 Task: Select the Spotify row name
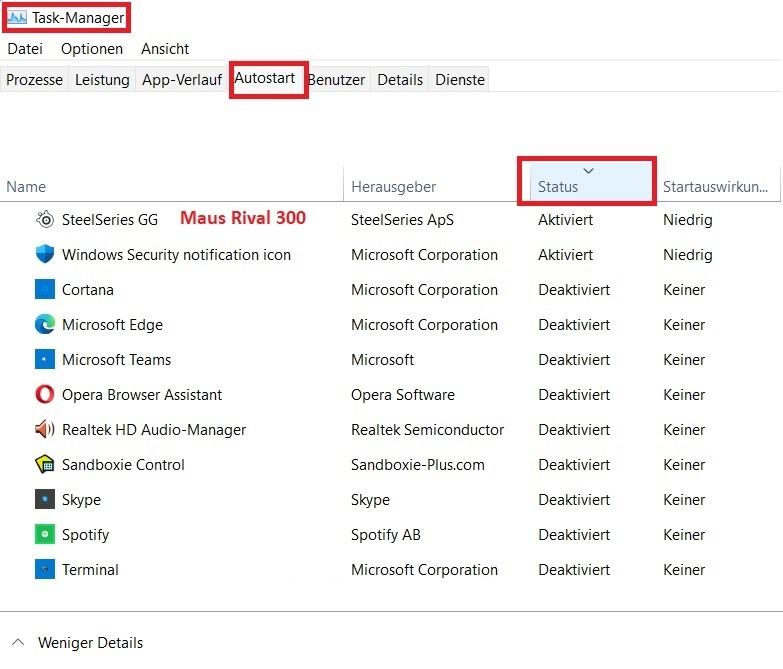85,535
